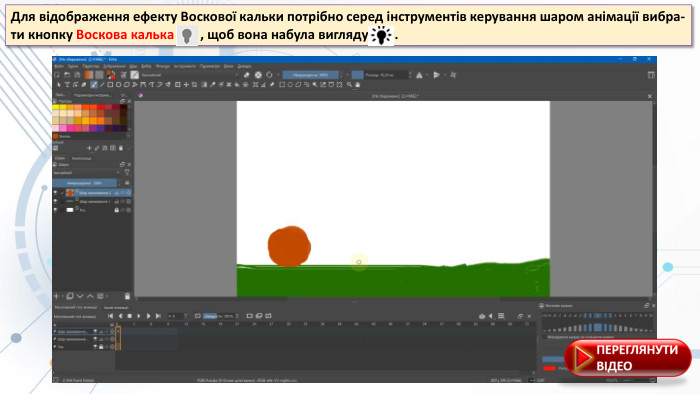This screenshot has width=700, height=394.
Task: Create a new document from toolbar
Action: (57, 75)
